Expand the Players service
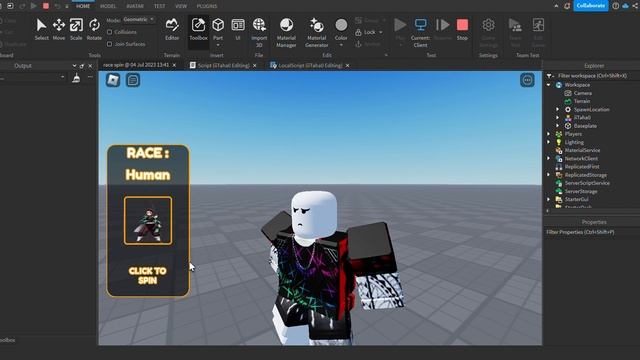The image size is (640, 360). [x=549, y=134]
